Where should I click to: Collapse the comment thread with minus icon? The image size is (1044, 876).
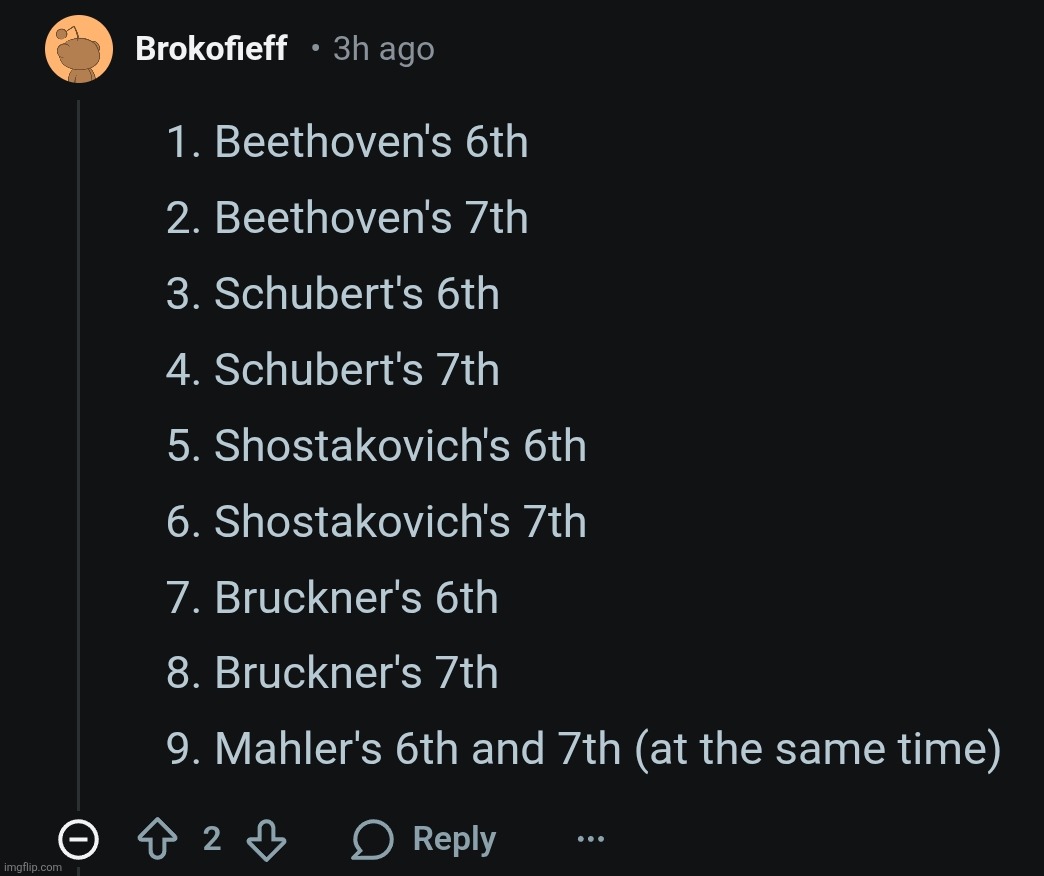click(78, 839)
